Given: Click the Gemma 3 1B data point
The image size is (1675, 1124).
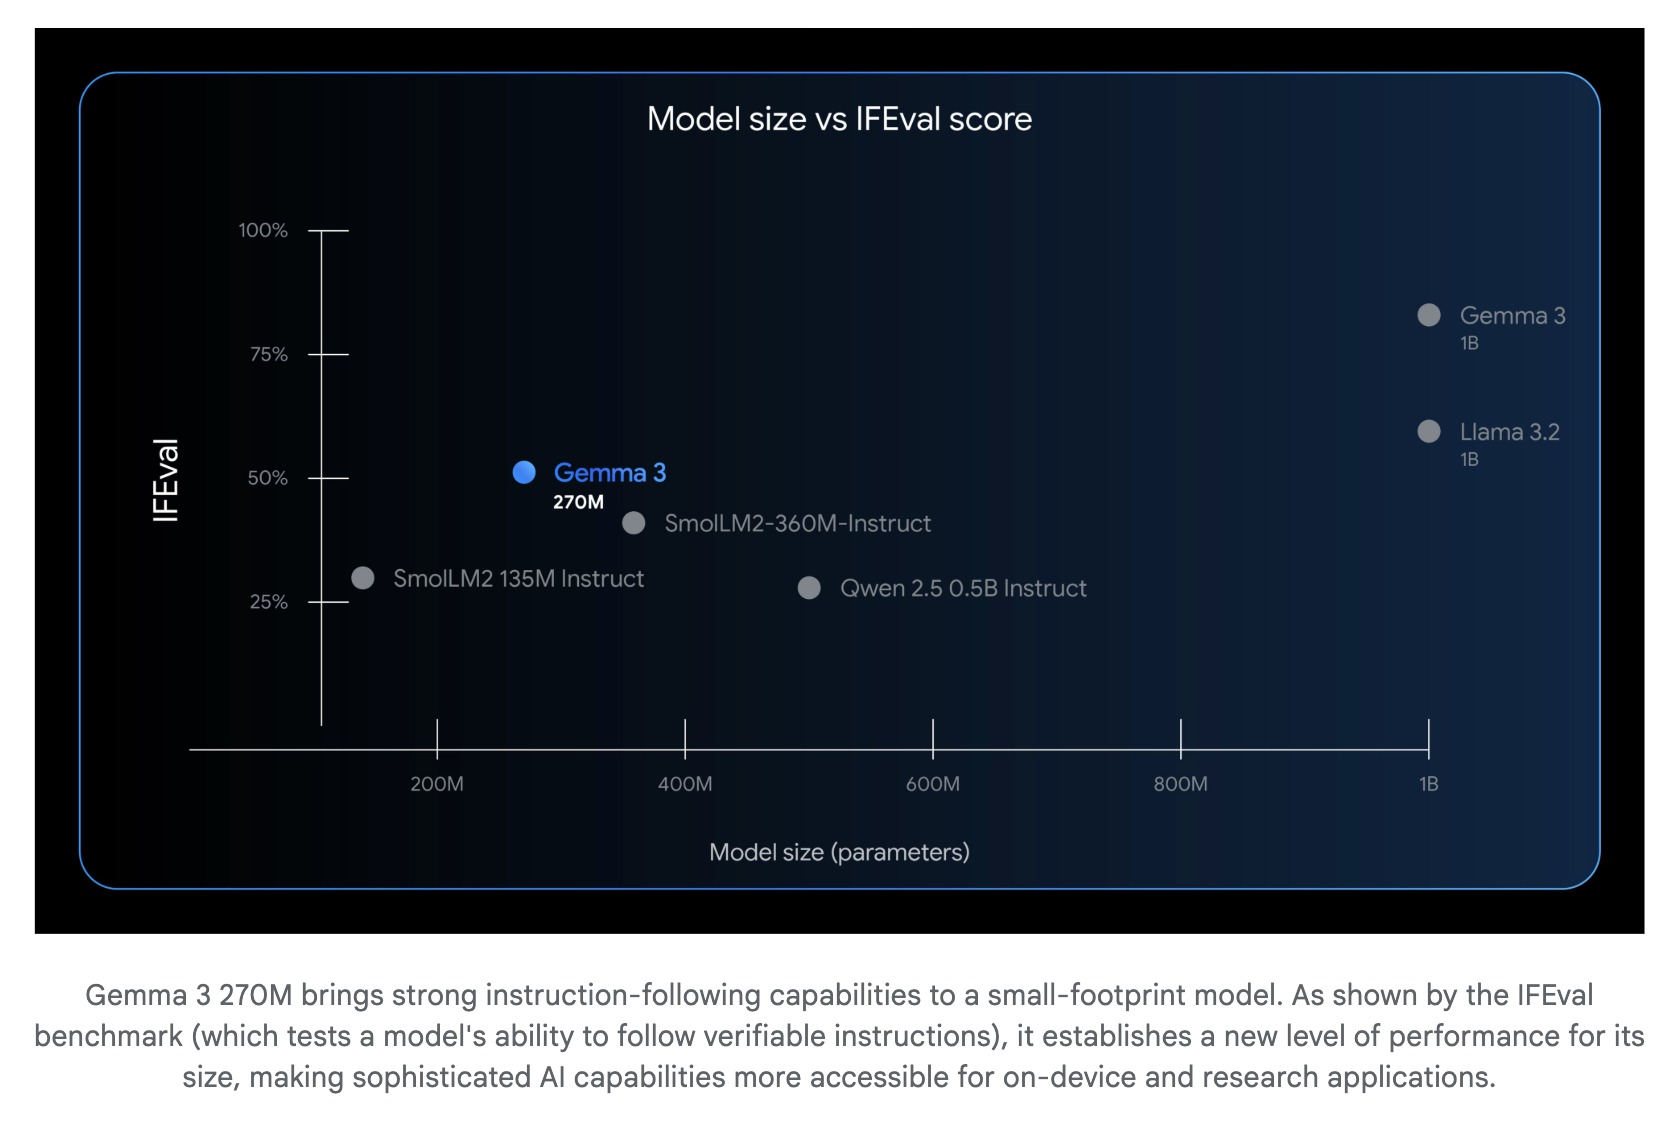Looking at the screenshot, I should (1429, 315).
